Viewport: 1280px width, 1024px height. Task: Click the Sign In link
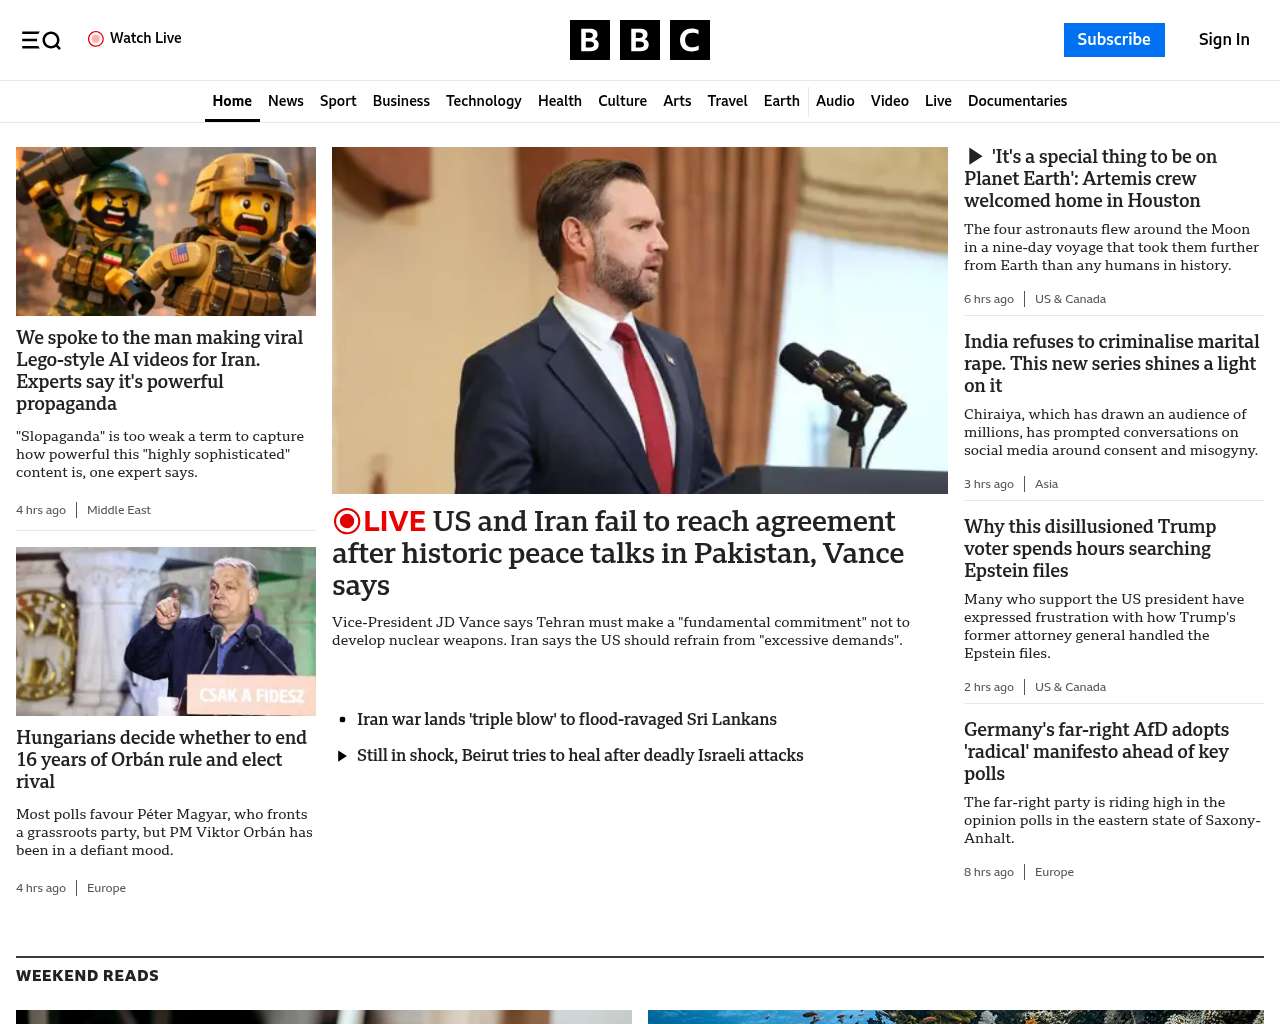[x=1223, y=40]
